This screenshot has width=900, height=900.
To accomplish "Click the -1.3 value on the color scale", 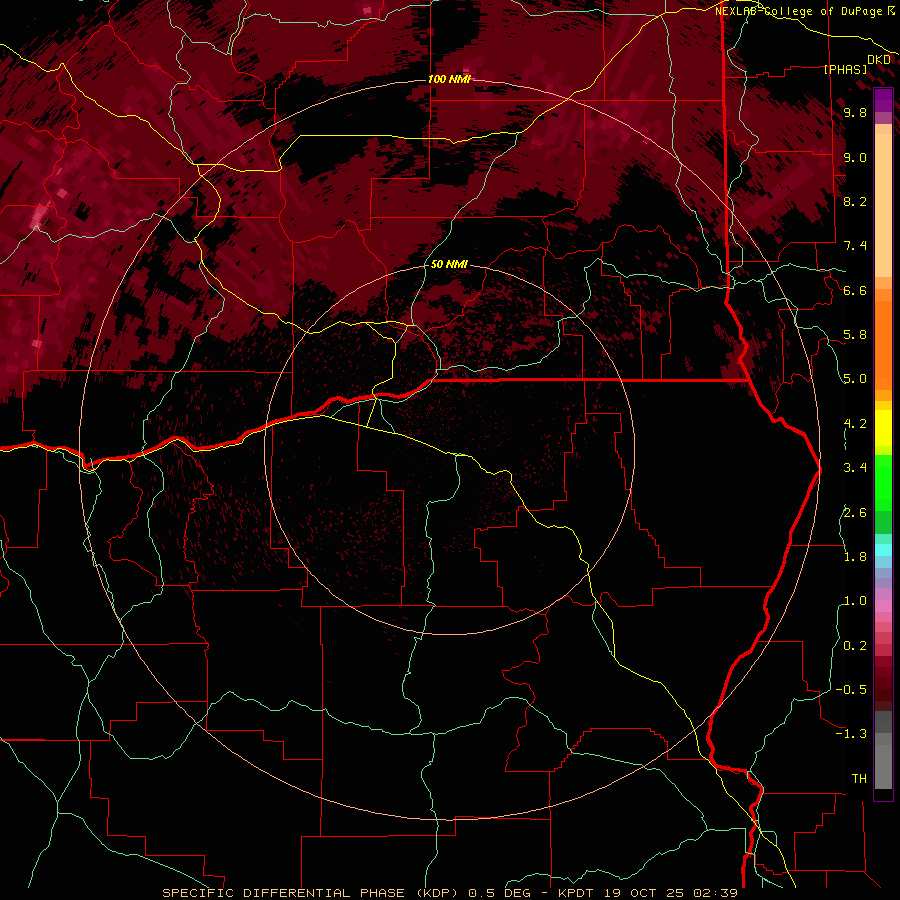I will [x=851, y=734].
